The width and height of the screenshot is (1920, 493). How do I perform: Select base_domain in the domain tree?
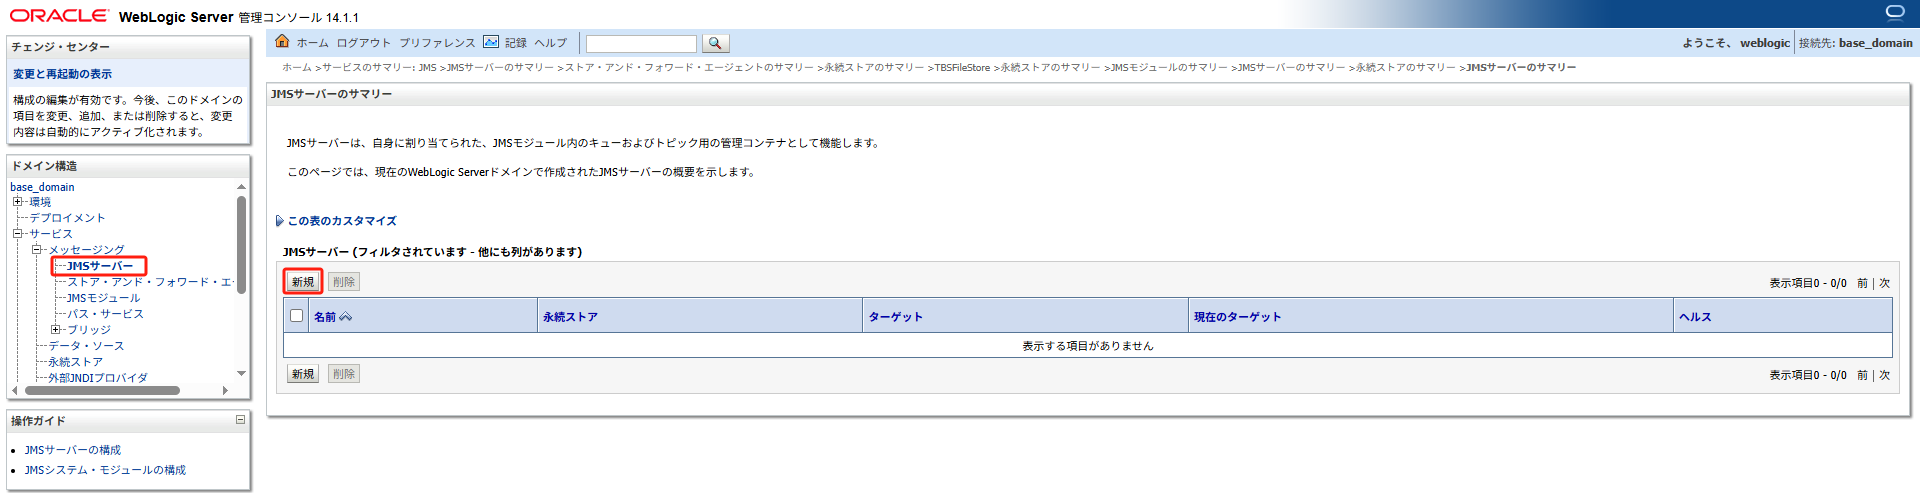42,187
